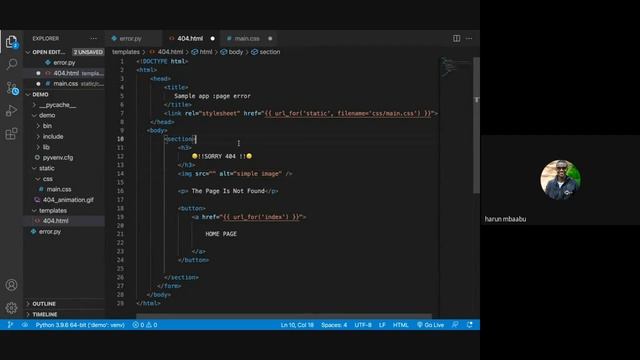Collapse the demo folder

pyautogui.click(x=34, y=116)
